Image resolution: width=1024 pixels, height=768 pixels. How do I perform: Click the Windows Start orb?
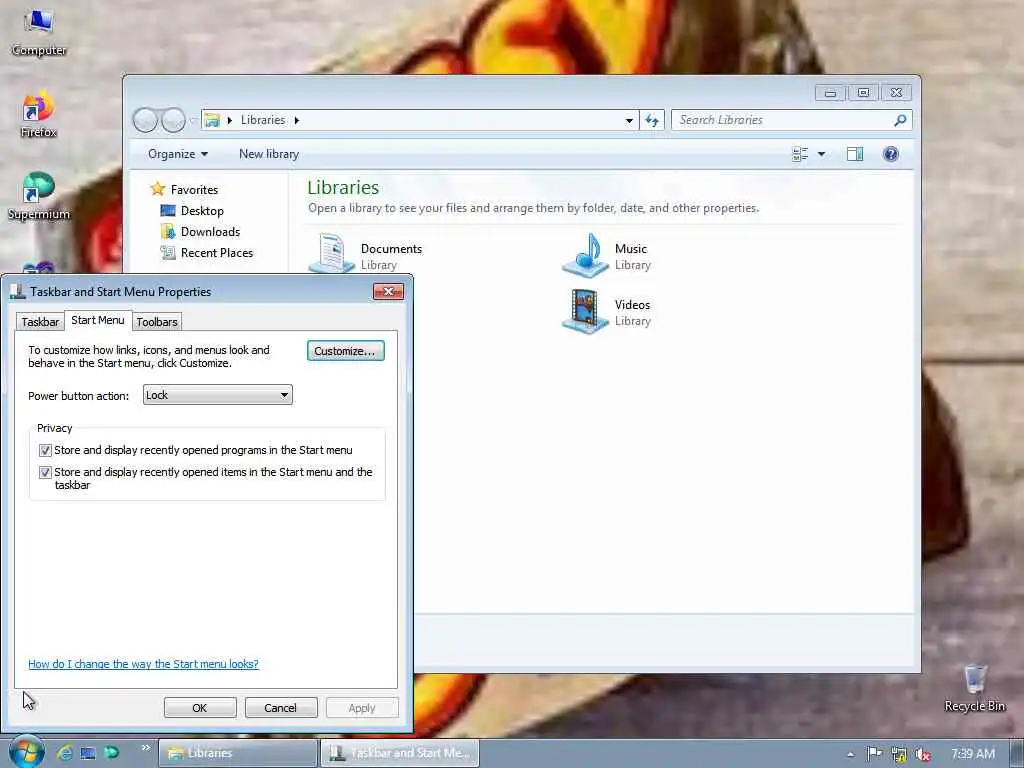(26, 752)
